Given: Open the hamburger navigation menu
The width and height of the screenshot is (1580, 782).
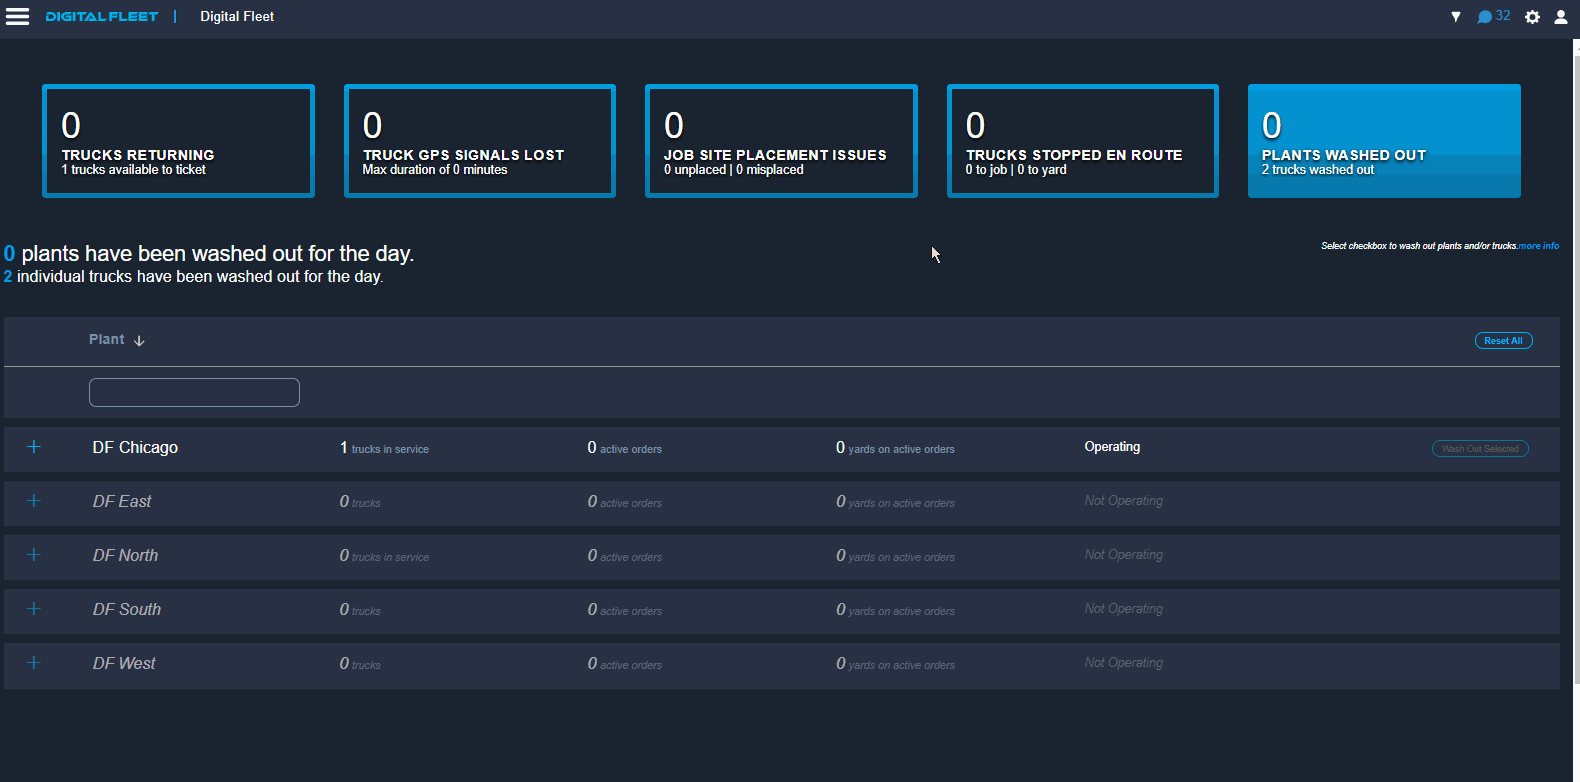Looking at the screenshot, I should pyautogui.click(x=18, y=17).
